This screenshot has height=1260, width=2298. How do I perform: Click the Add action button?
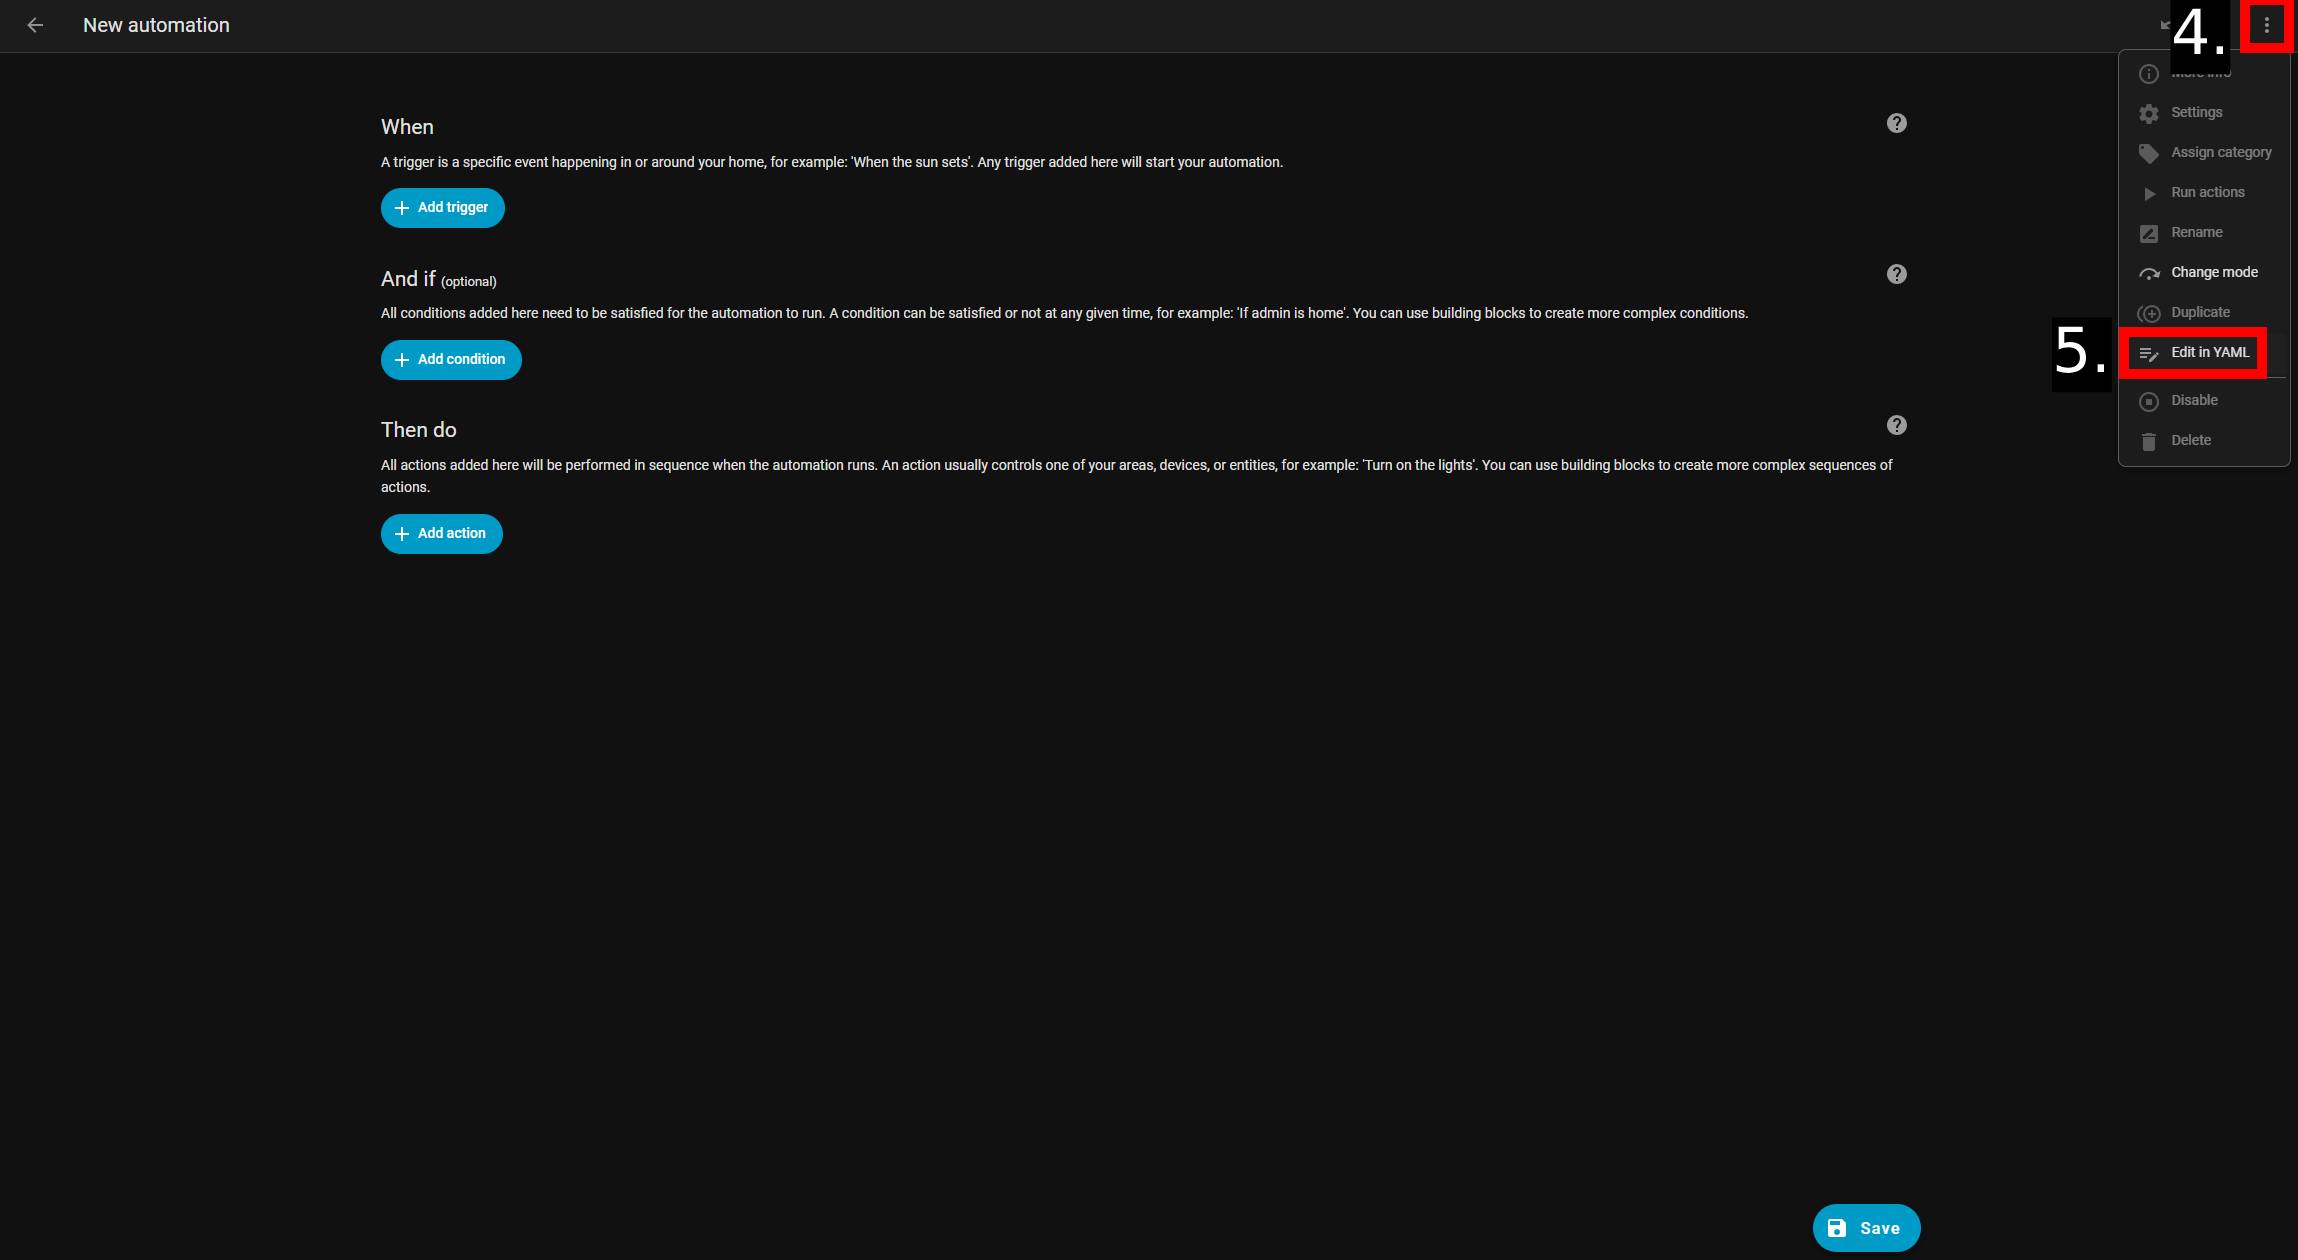click(441, 533)
